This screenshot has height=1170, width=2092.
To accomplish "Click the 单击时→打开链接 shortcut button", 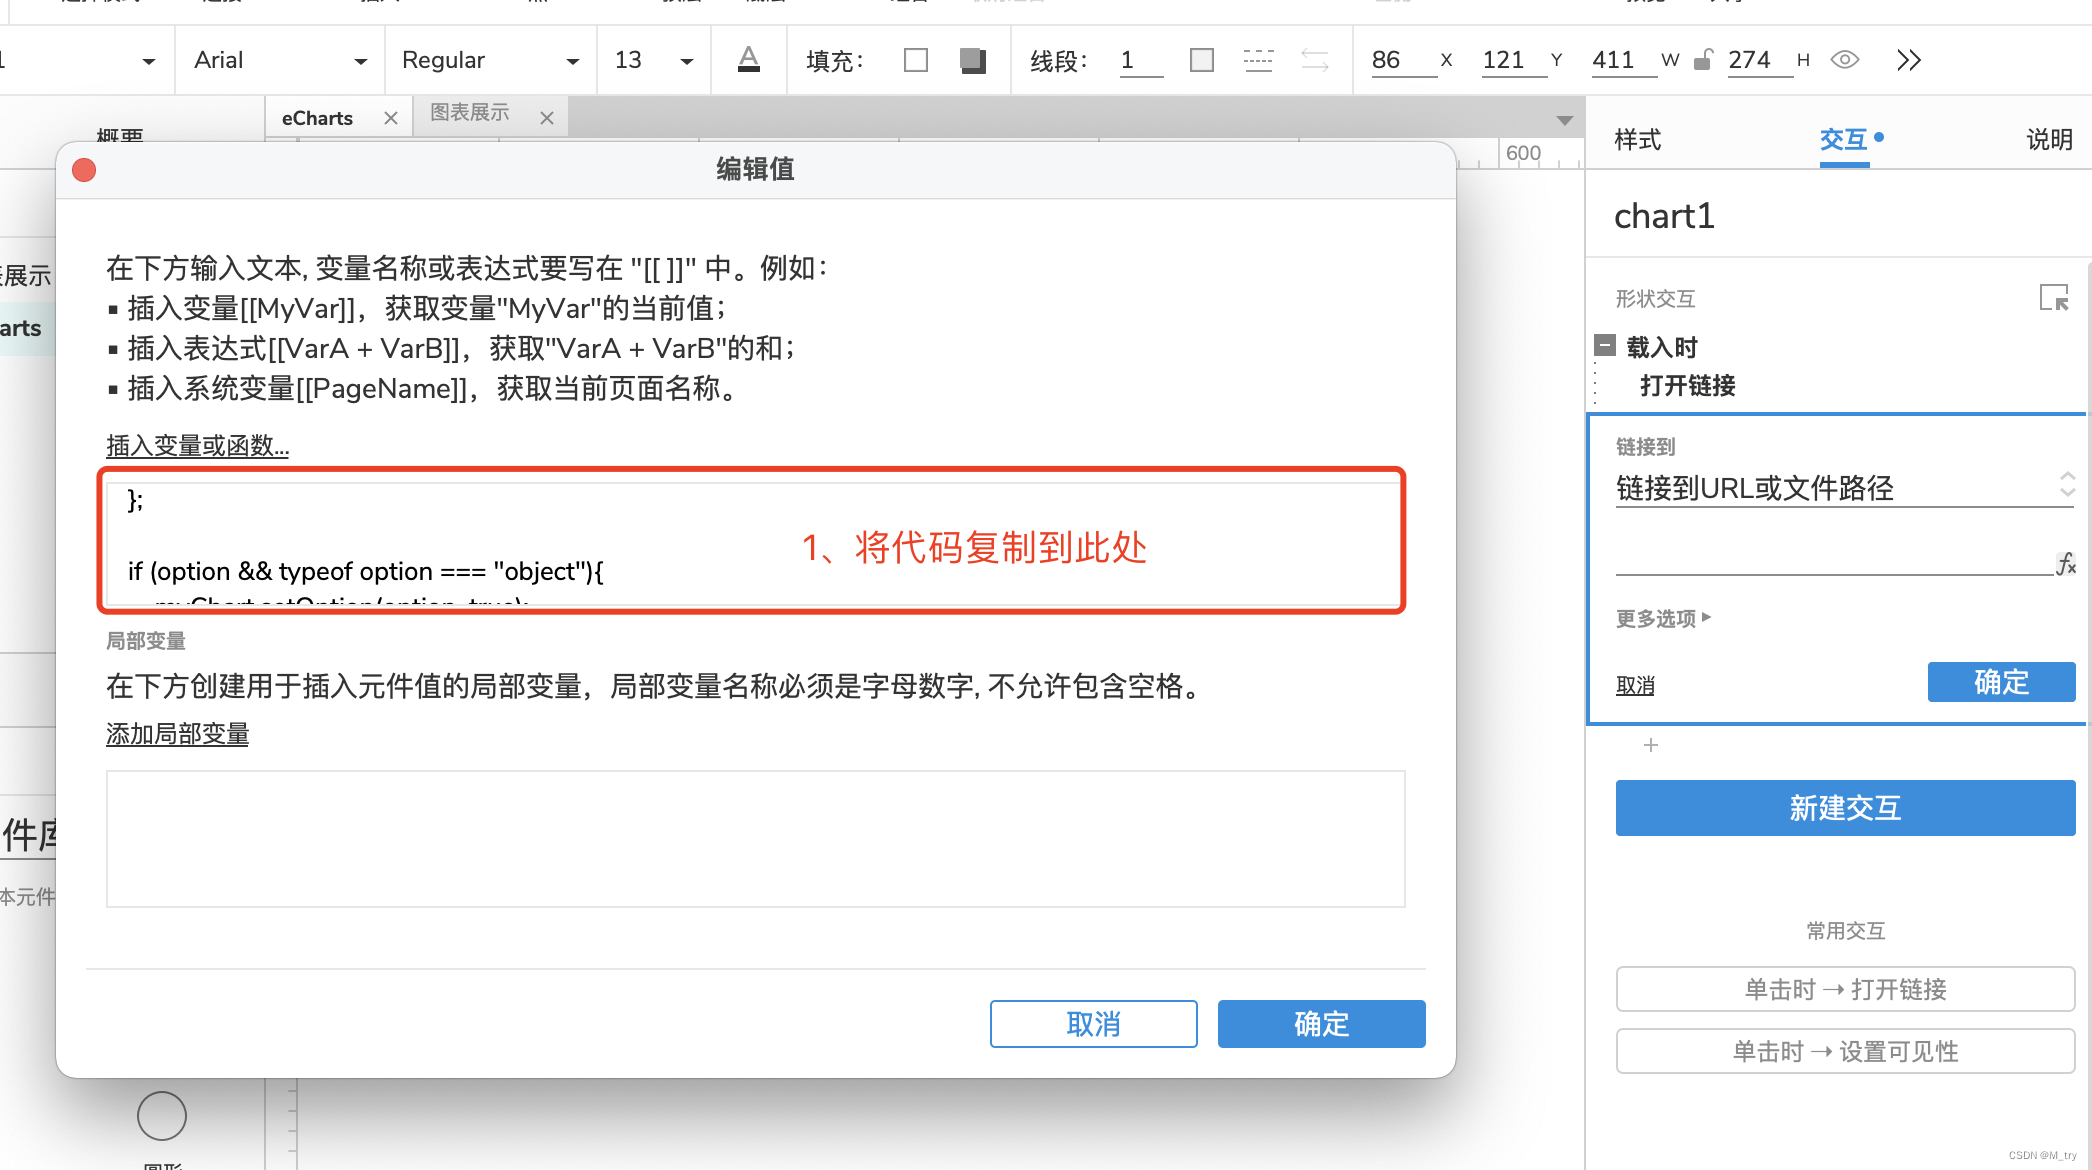I will pyautogui.click(x=1846, y=989).
